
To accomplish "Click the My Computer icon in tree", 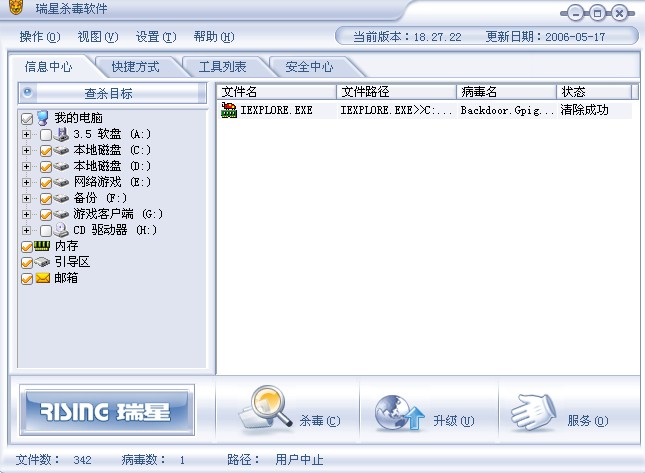I will (x=42, y=118).
